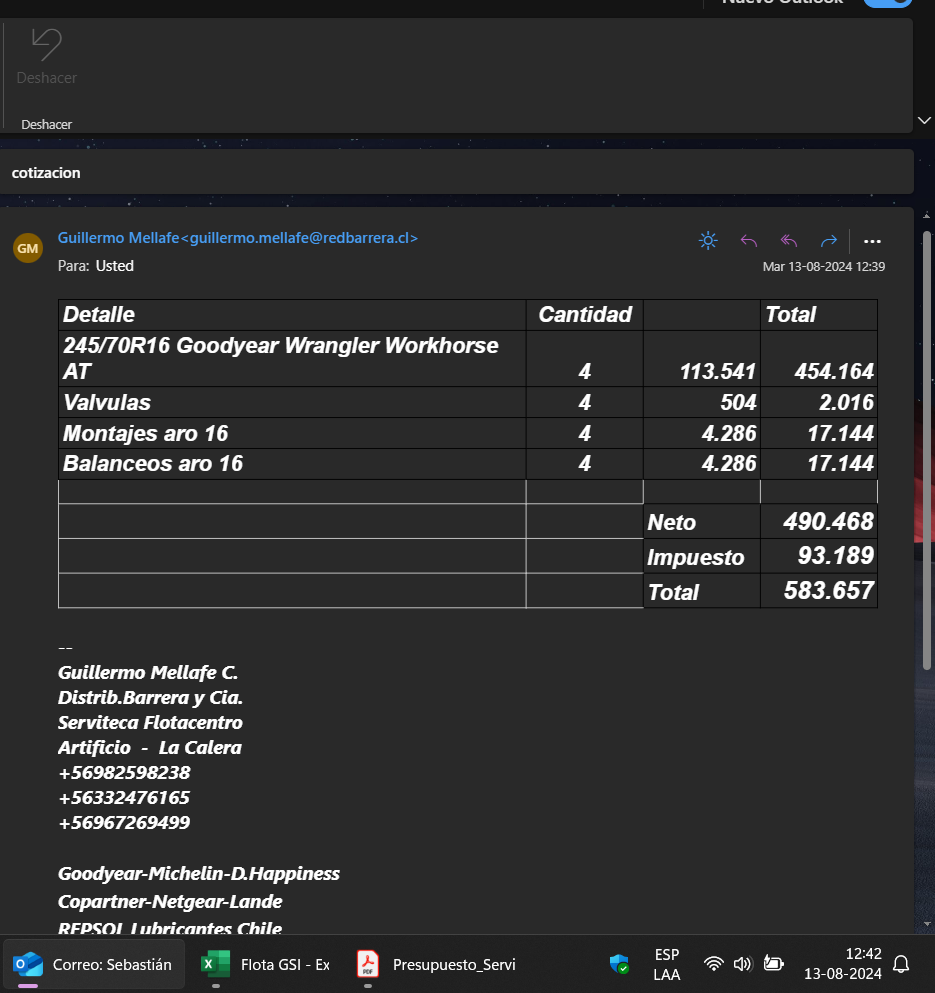Click the subject line "cotizacion"
This screenshot has width=935, height=993.
click(x=46, y=173)
